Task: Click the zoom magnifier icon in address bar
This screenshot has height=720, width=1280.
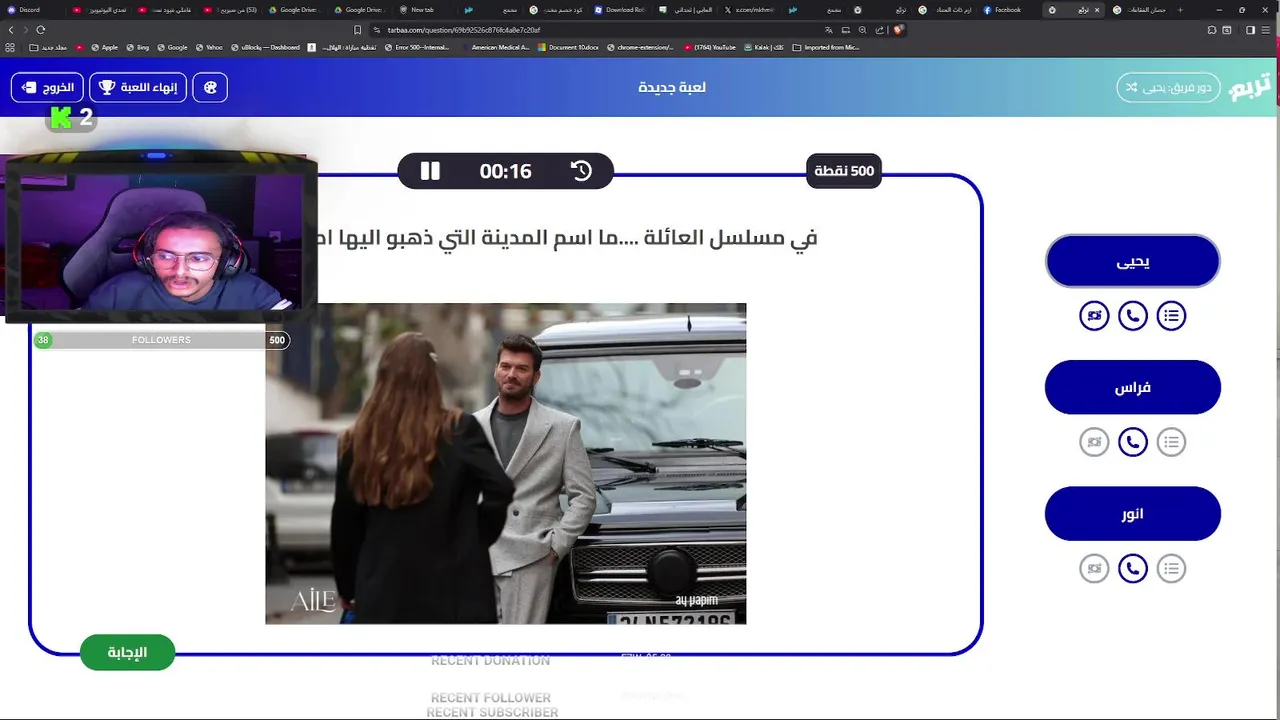Action: coord(862,30)
